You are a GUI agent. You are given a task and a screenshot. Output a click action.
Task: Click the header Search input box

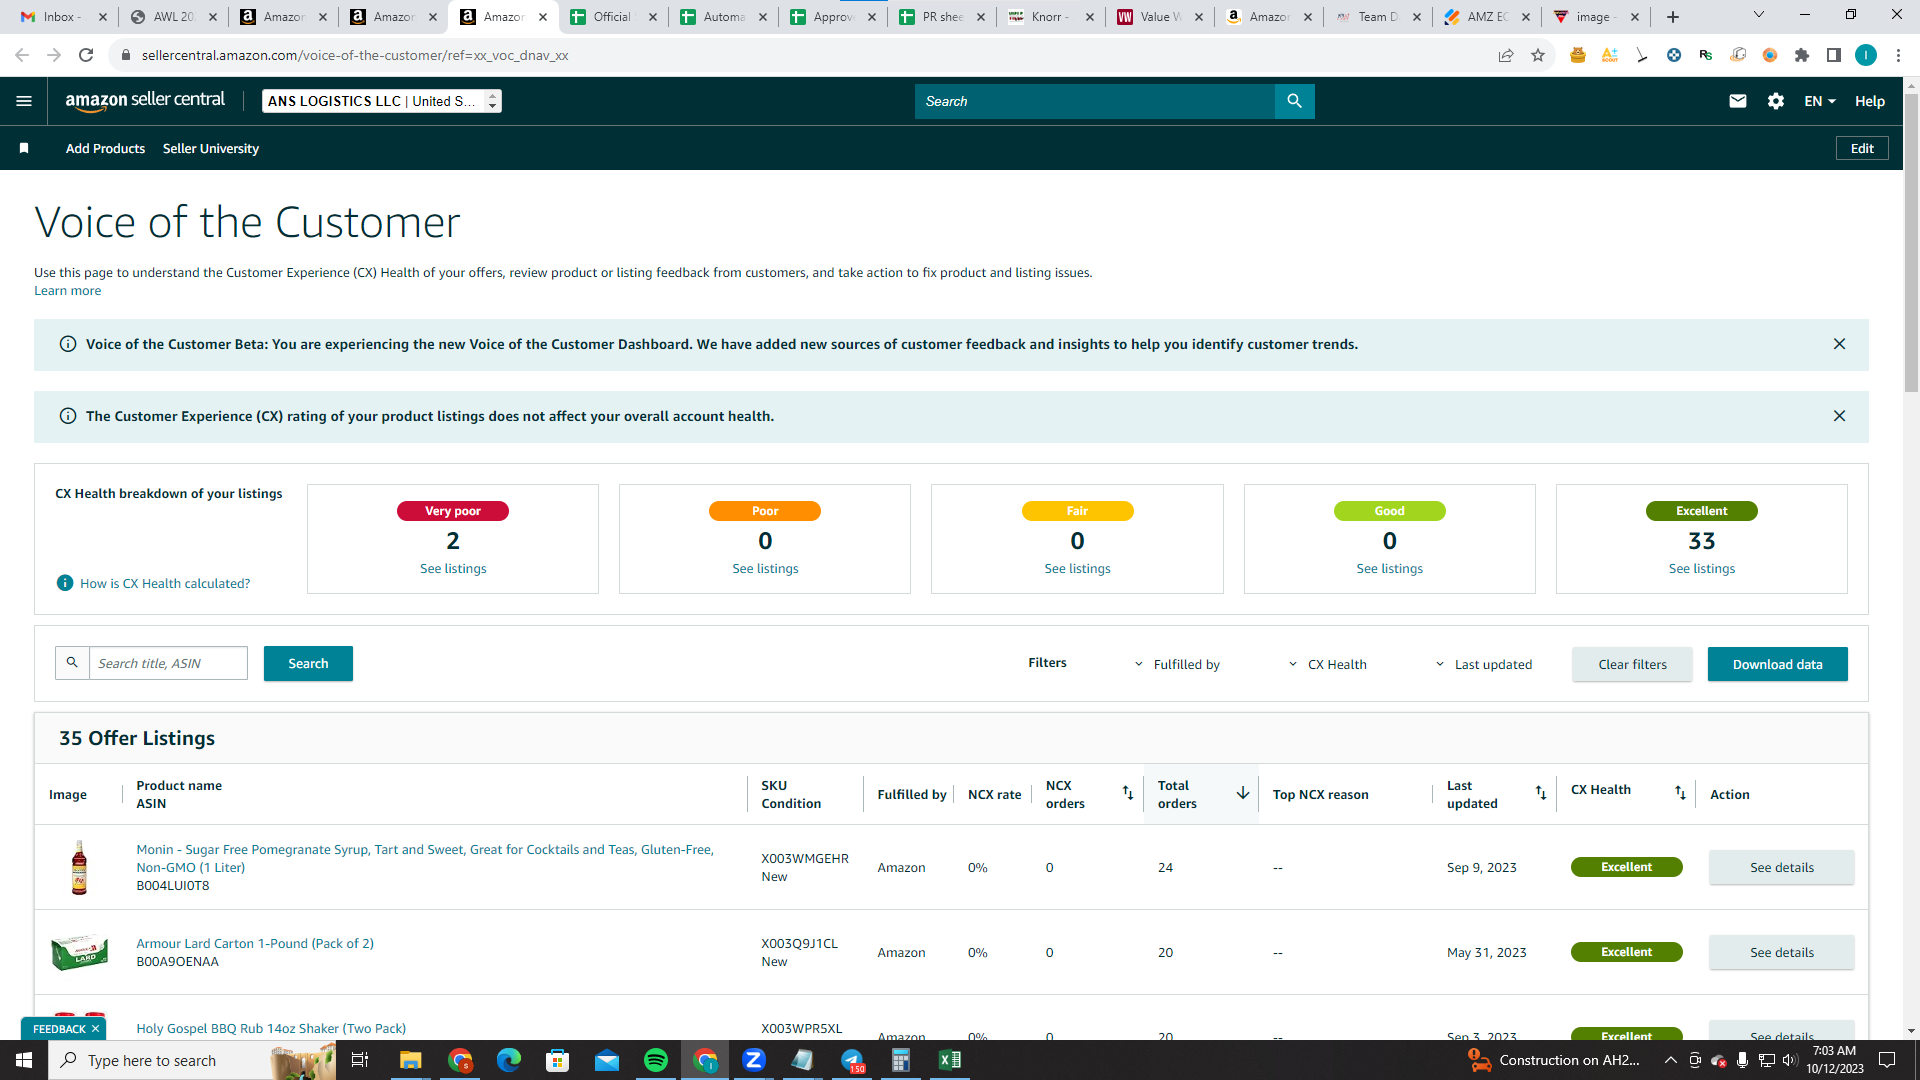click(x=1095, y=101)
